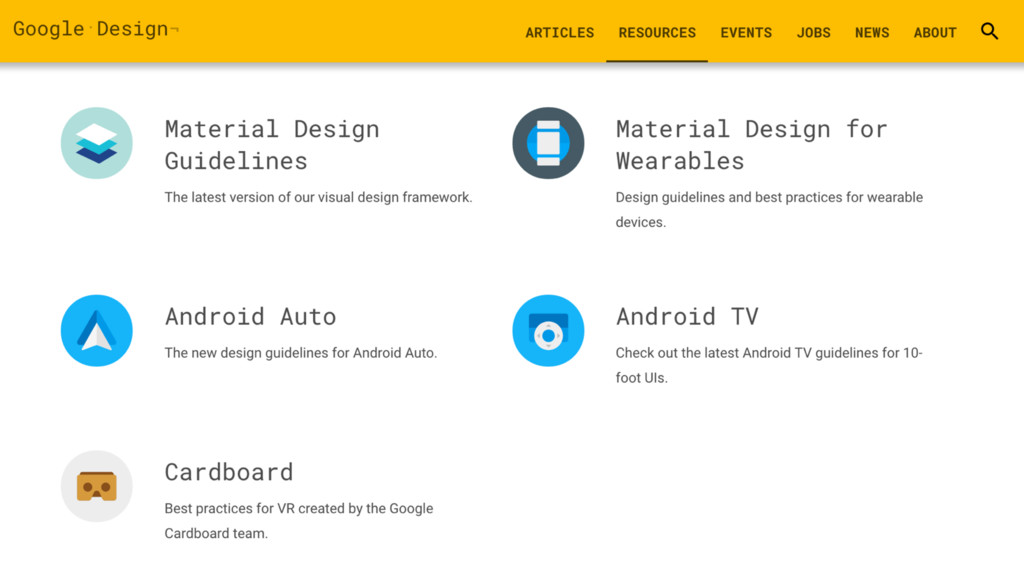The width and height of the screenshot is (1024, 576).
Task: Click the Cardboard heading link
Action: point(229,472)
